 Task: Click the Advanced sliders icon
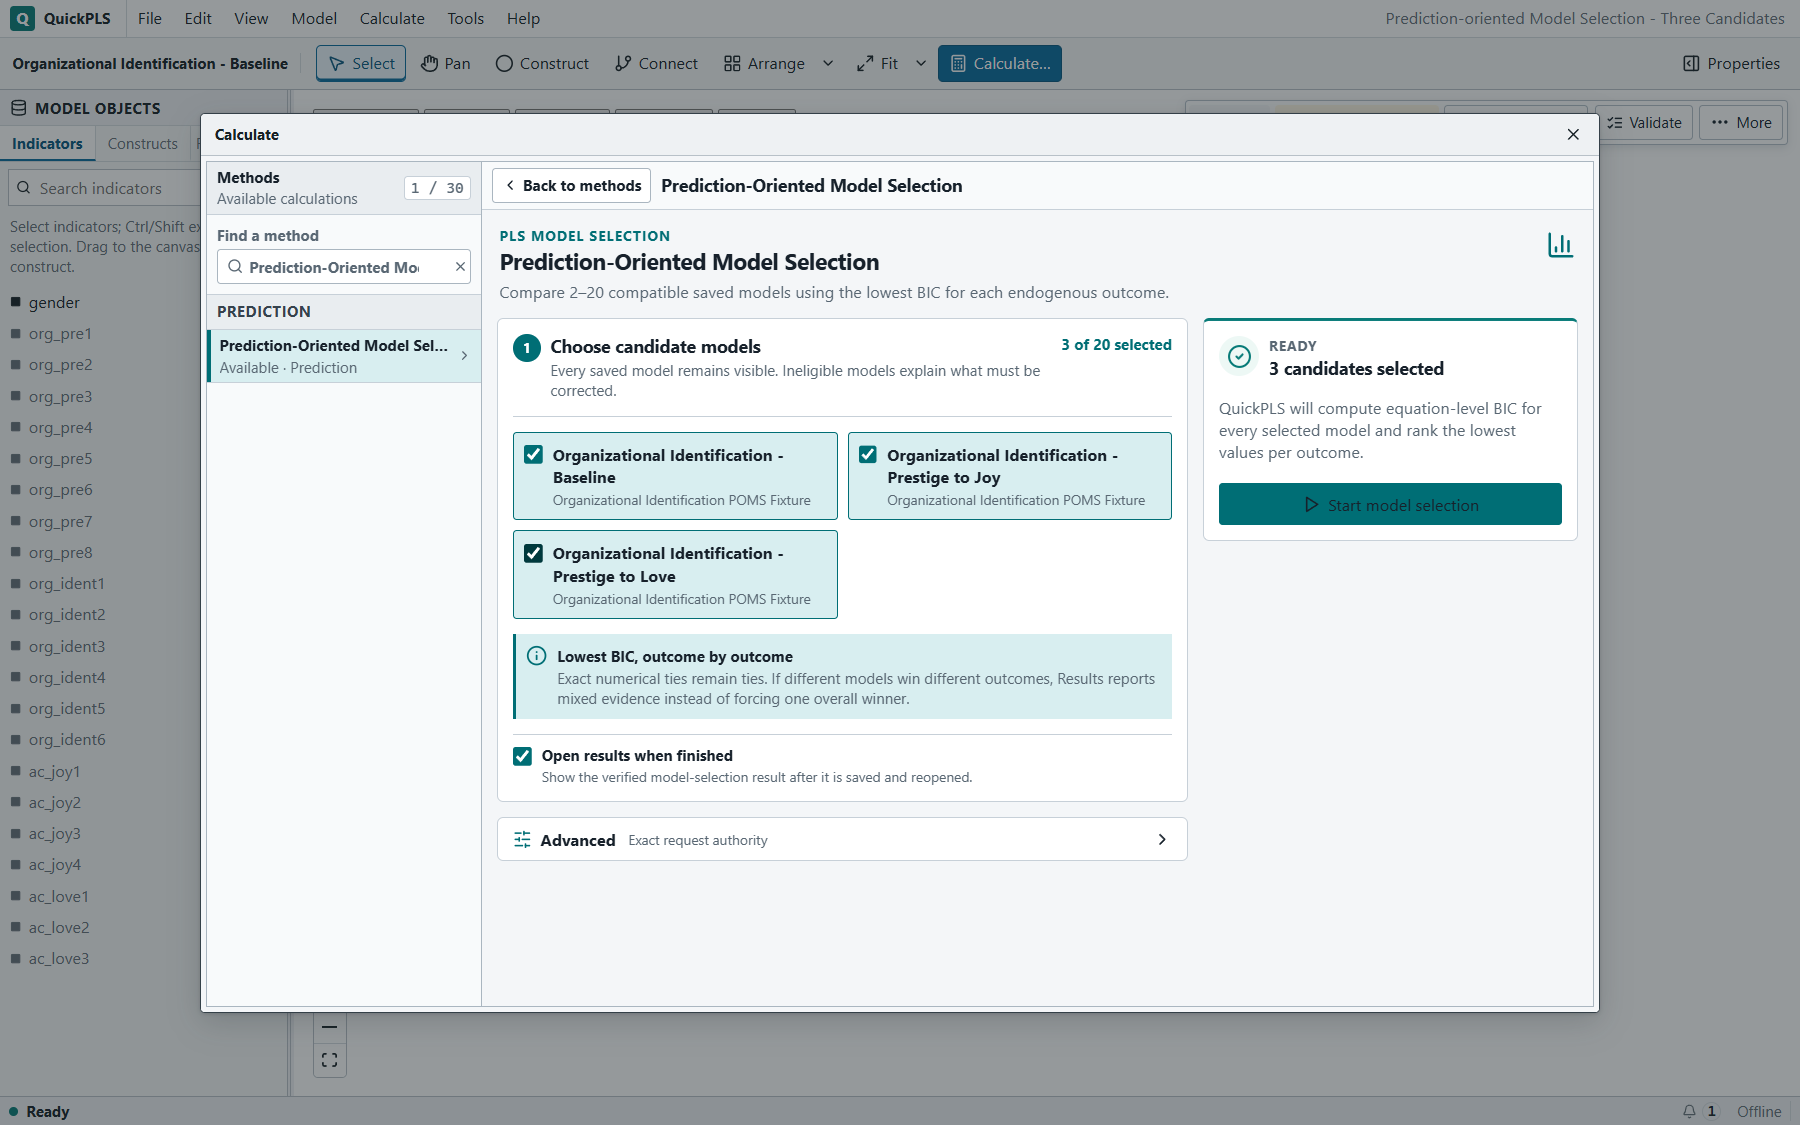522,839
